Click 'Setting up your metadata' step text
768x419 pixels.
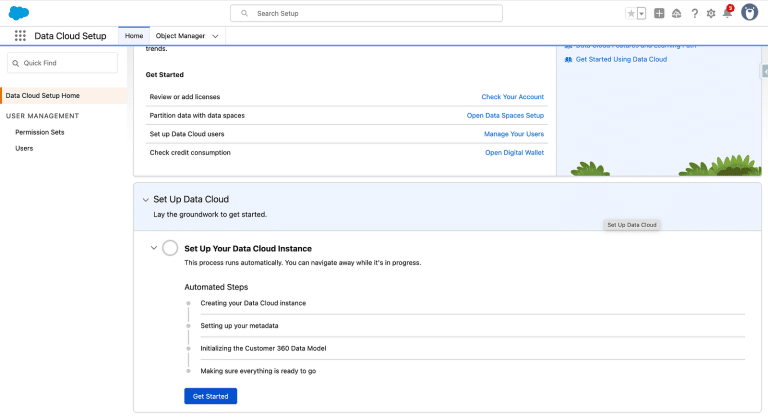pos(239,326)
